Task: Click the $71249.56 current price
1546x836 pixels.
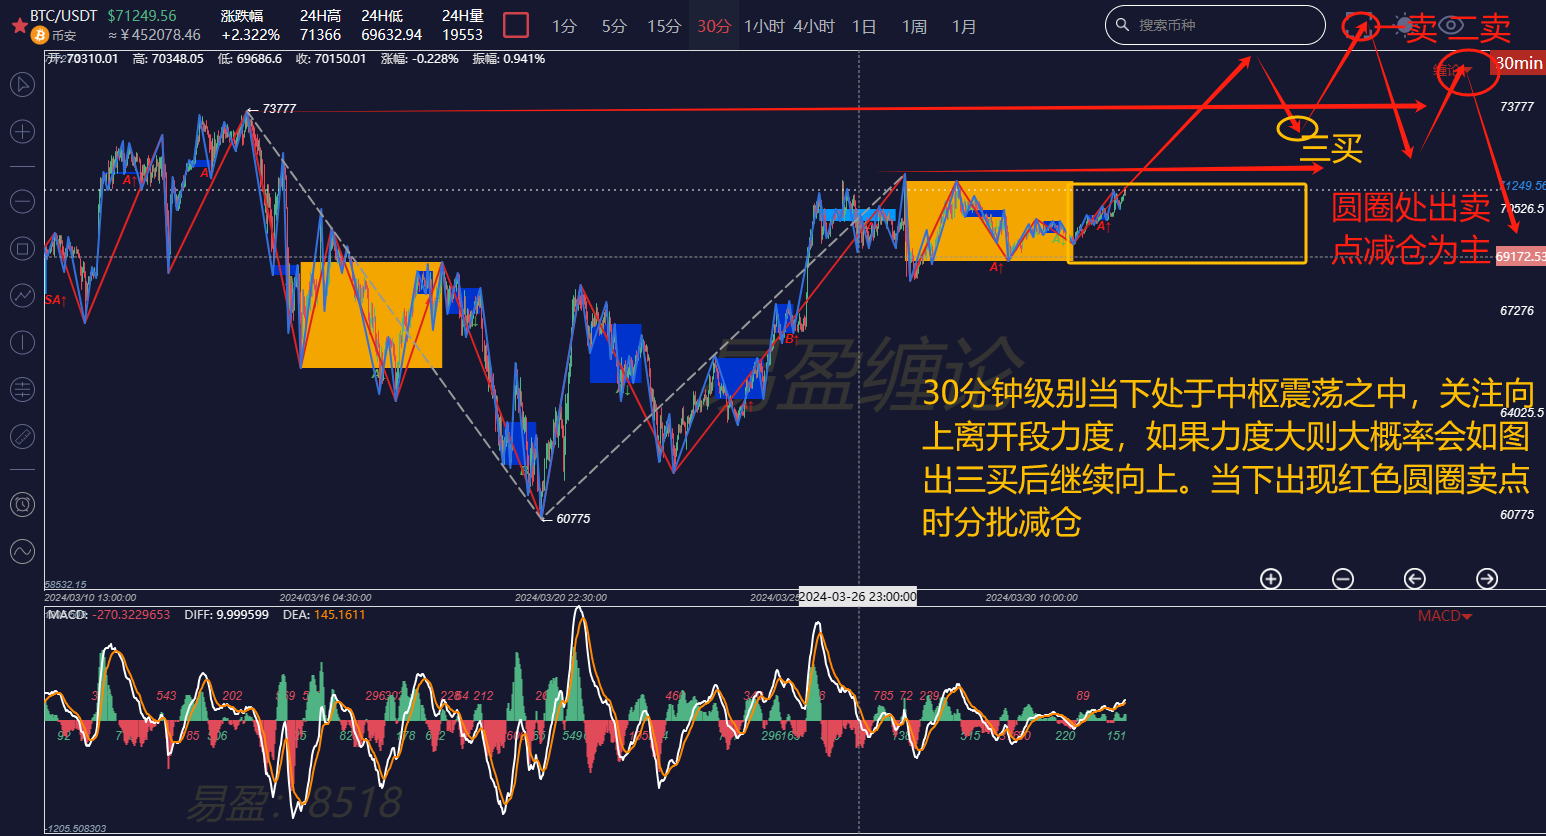Action: [142, 16]
